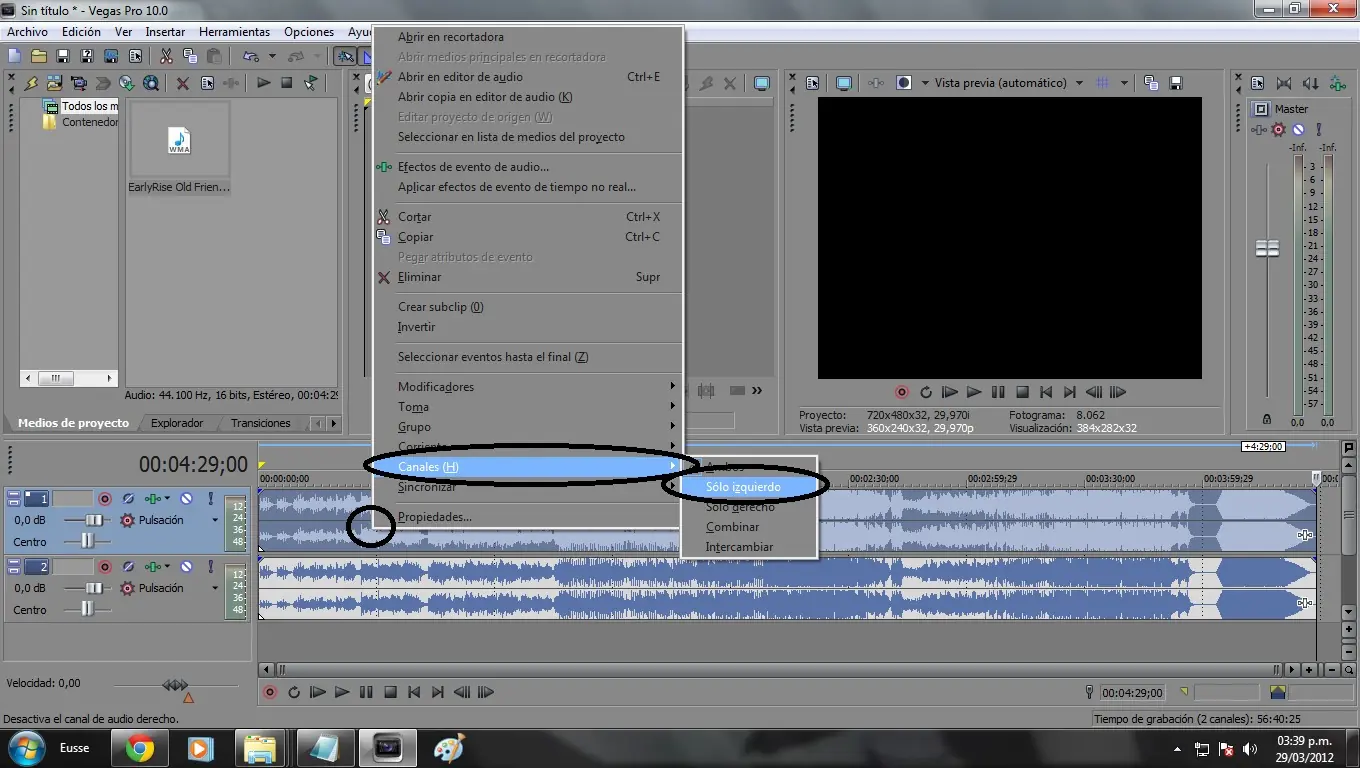Switch to the Transiciones tab
The height and width of the screenshot is (768, 1360).
261,423
